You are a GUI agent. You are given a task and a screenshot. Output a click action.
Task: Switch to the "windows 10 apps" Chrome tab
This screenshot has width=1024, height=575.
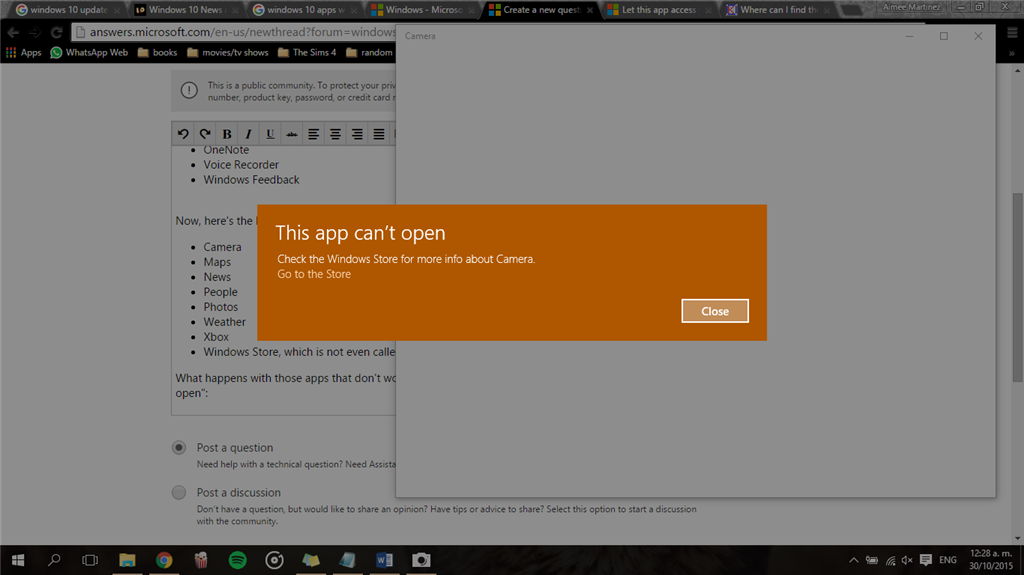[305, 10]
